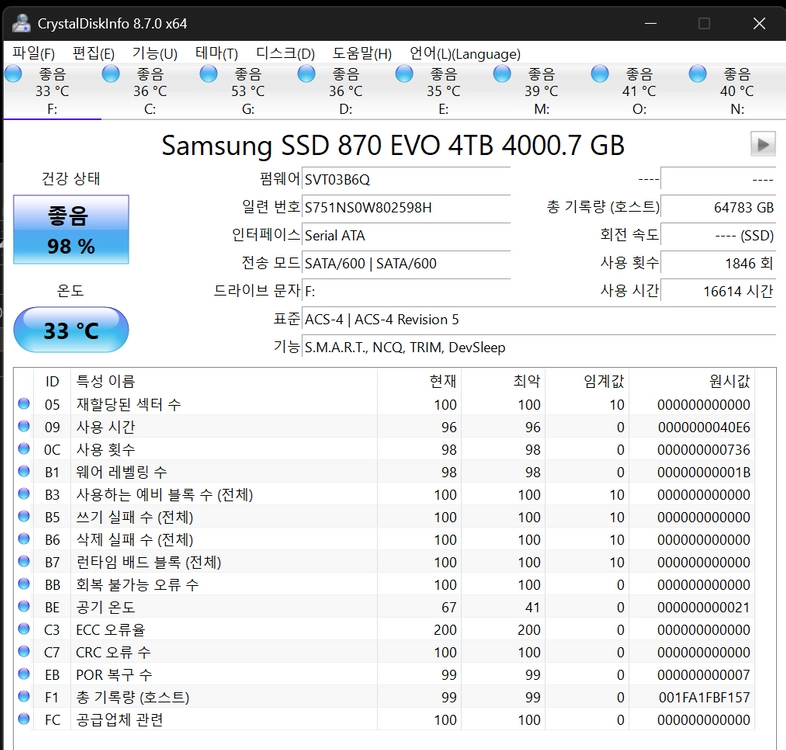Open the 도움말(H) menu
The height and width of the screenshot is (750, 786).
click(x=361, y=53)
